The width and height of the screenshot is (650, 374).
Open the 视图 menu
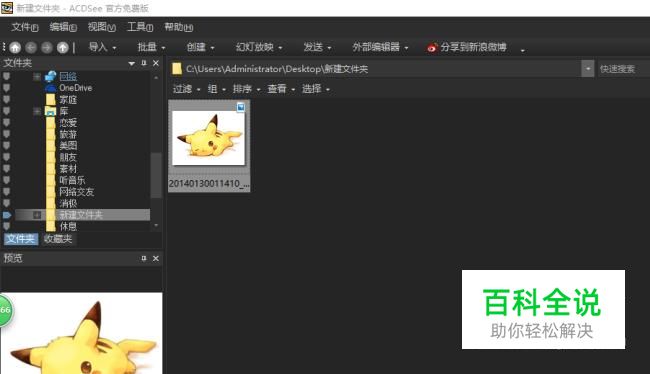click(x=102, y=27)
